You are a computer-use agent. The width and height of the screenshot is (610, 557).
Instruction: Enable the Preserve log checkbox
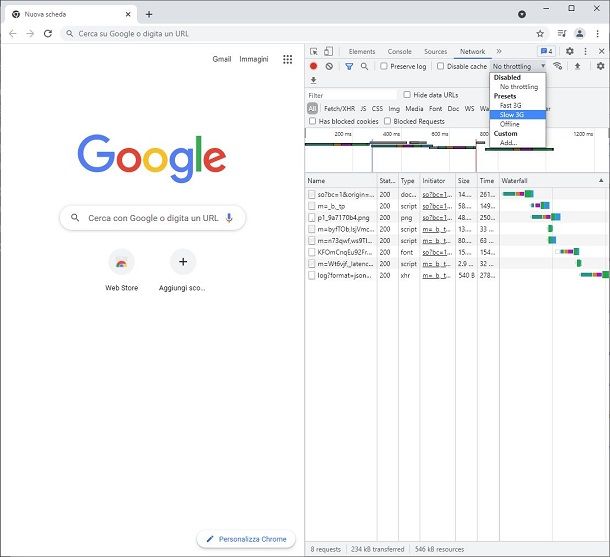[384, 66]
